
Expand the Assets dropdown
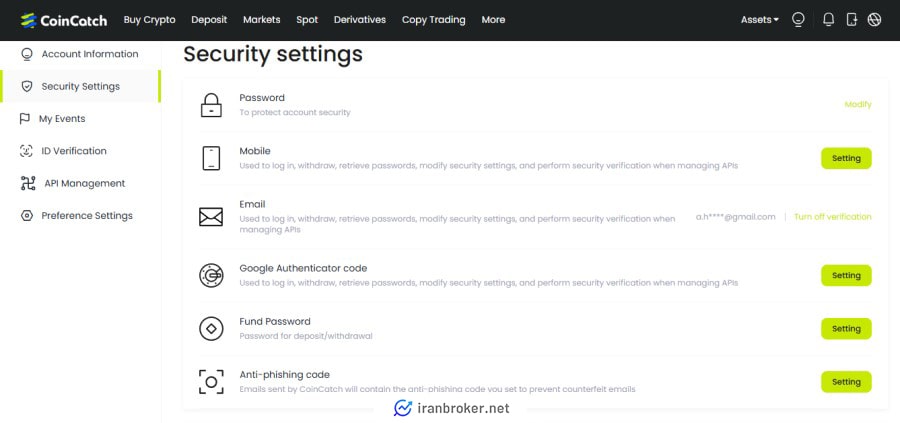click(x=759, y=20)
